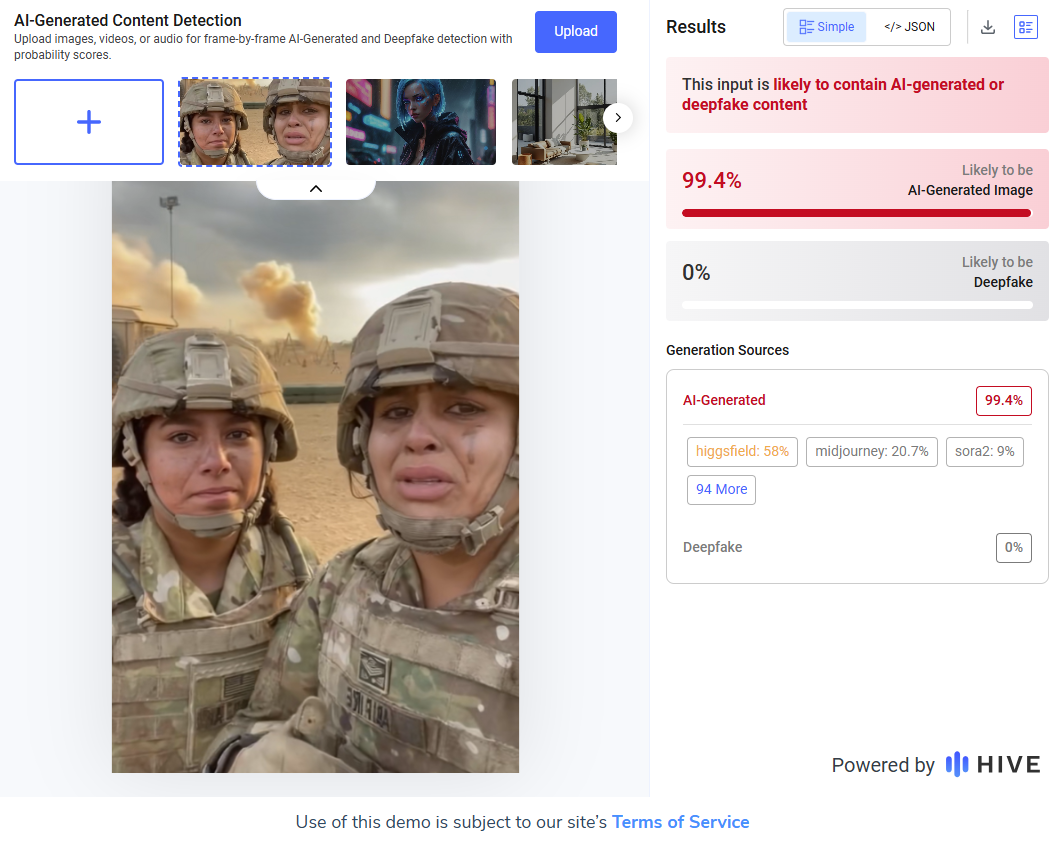The width and height of the screenshot is (1063, 852).
Task: Switch to the Simple results view
Action: pyautogui.click(x=827, y=27)
